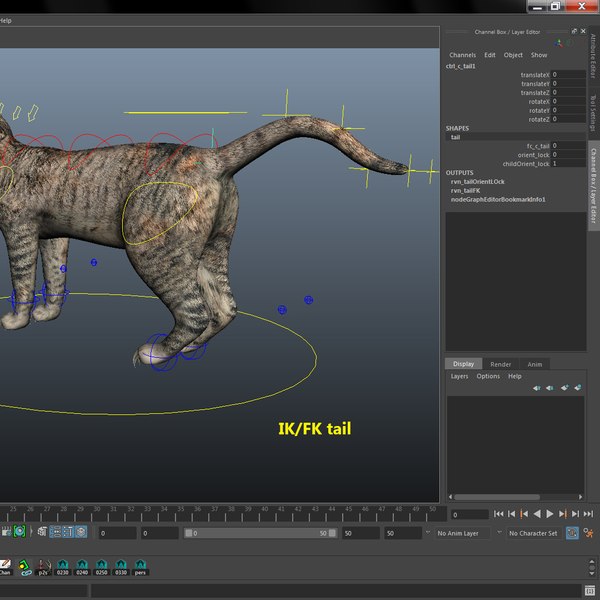Click the first layer-move arrow icon
The image size is (600, 600).
536,388
